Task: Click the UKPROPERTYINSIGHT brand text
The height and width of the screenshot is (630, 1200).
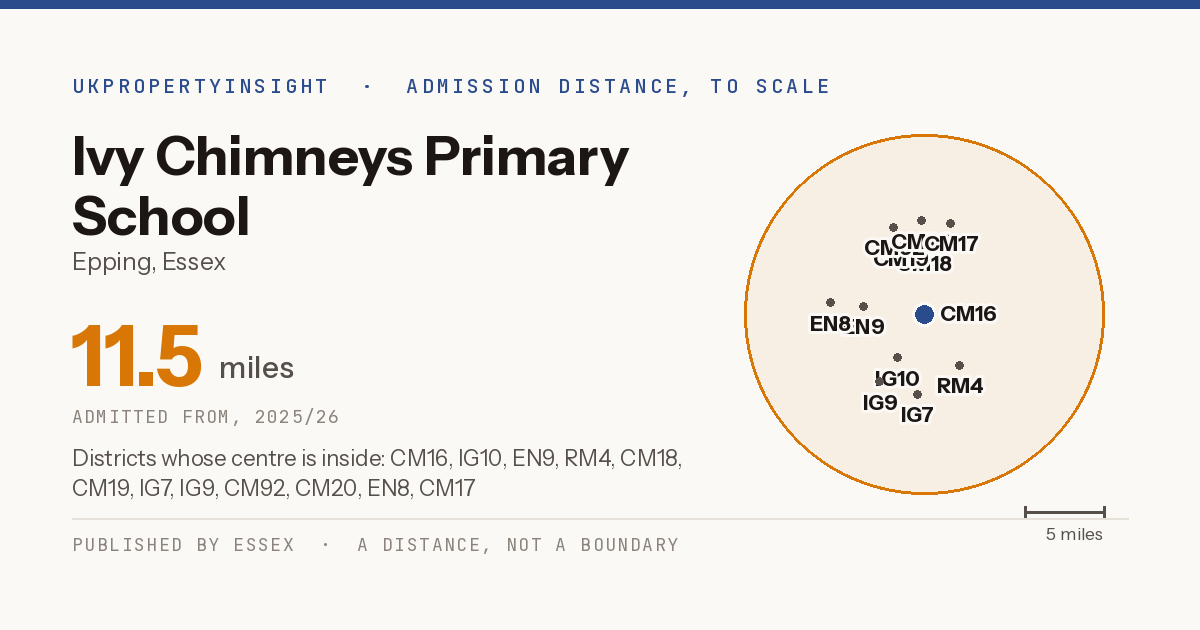Action: pos(200,86)
